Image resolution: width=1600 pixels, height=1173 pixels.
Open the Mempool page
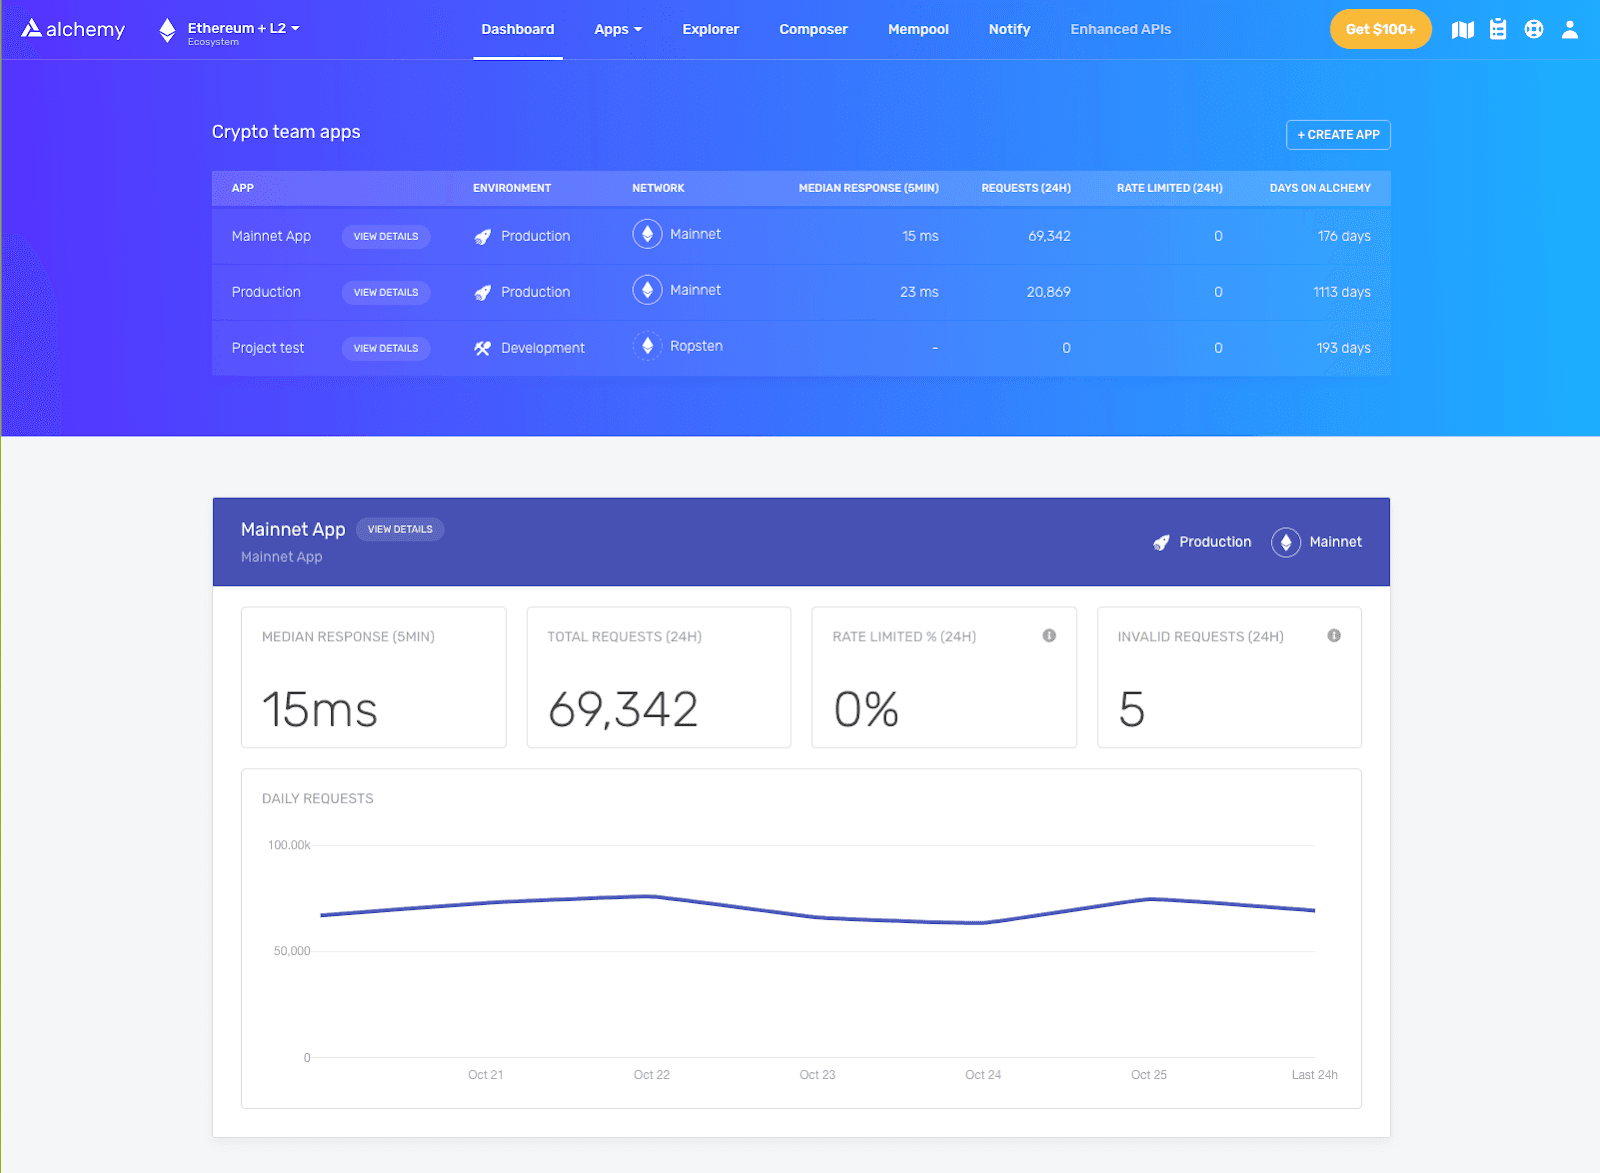[x=917, y=29]
